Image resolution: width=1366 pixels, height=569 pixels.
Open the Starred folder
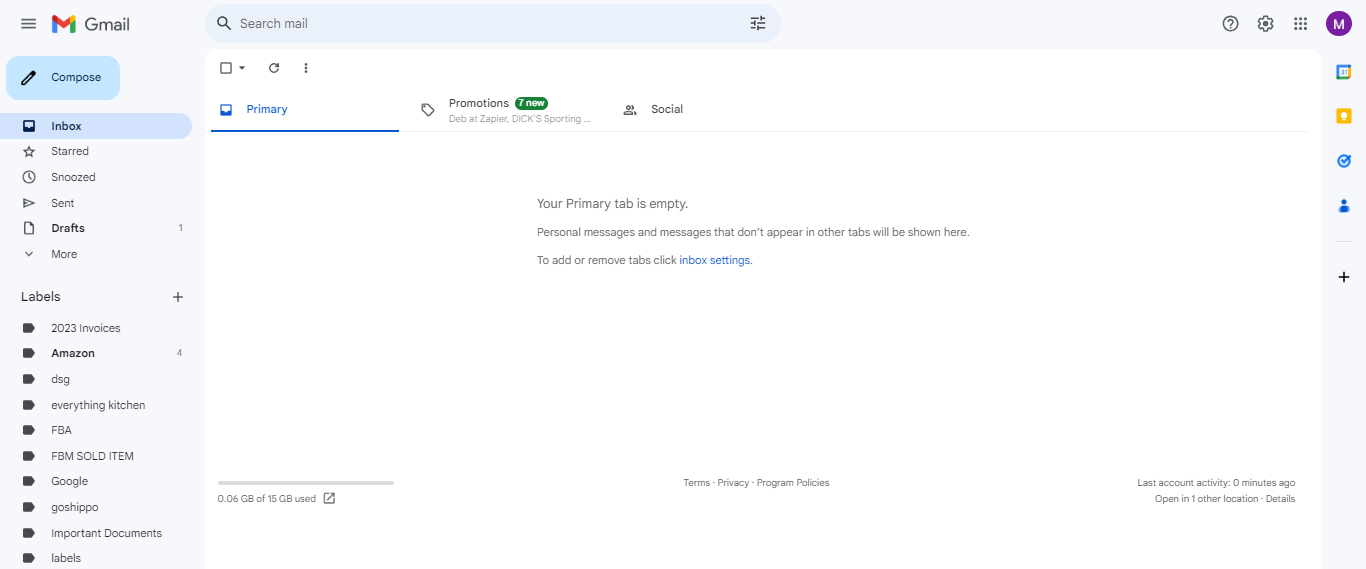pos(96,151)
